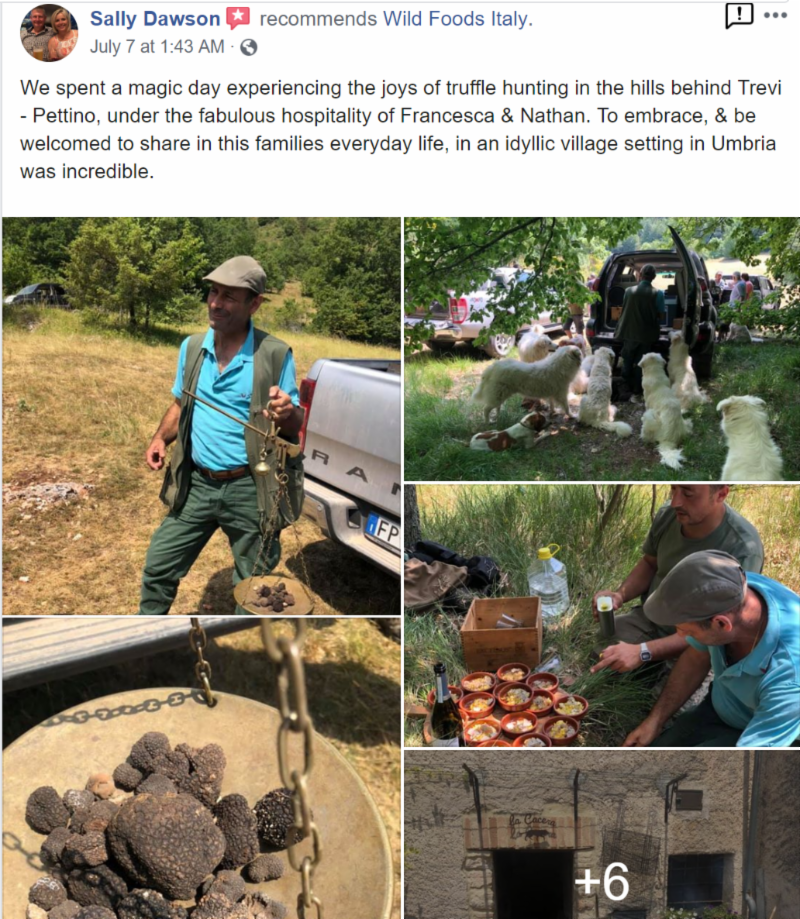Open photo of white dogs by car
This screenshot has height=919, width=800.
602,349
